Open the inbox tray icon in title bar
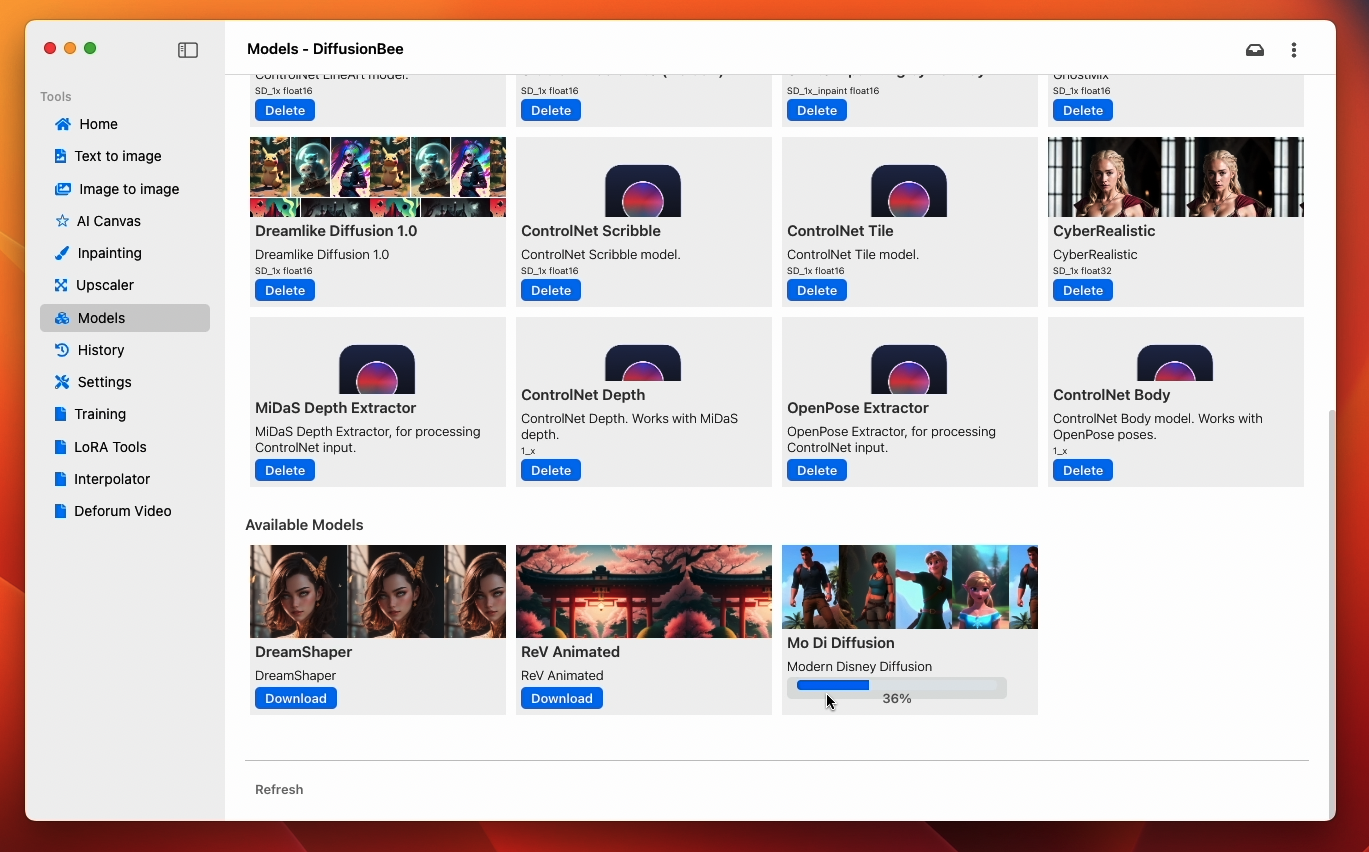Viewport: 1369px width, 852px height. point(1254,50)
